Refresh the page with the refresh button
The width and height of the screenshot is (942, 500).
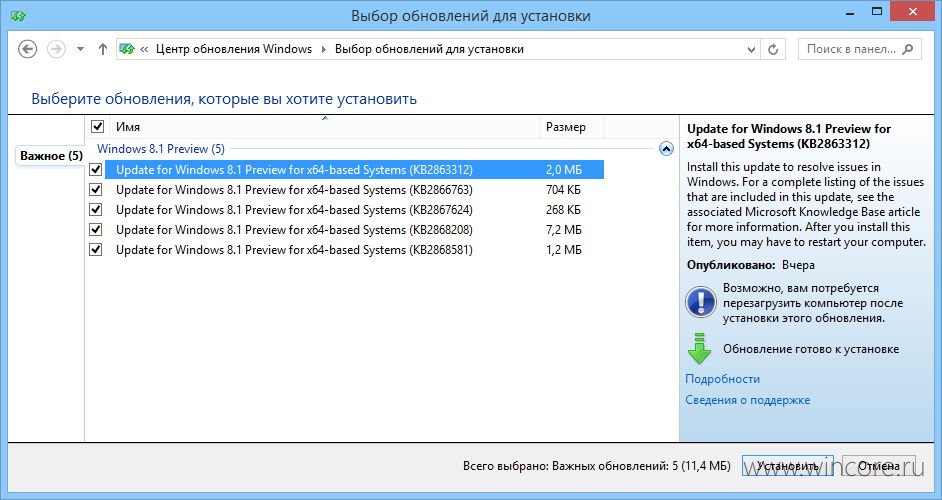(773, 50)
